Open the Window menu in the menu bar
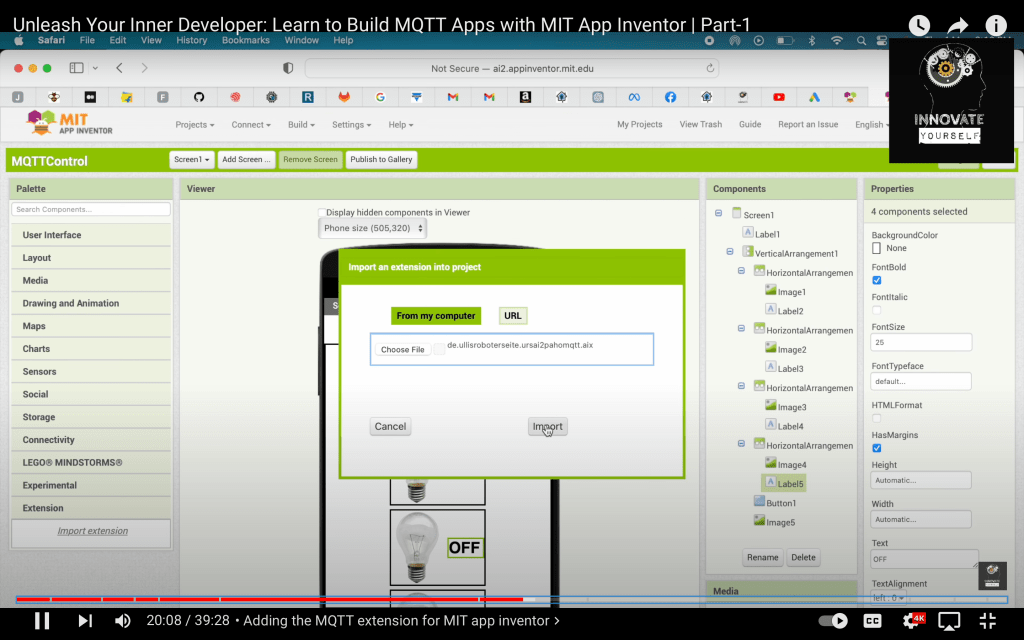This screenshot has height=640, width=1024. [301, 40]
